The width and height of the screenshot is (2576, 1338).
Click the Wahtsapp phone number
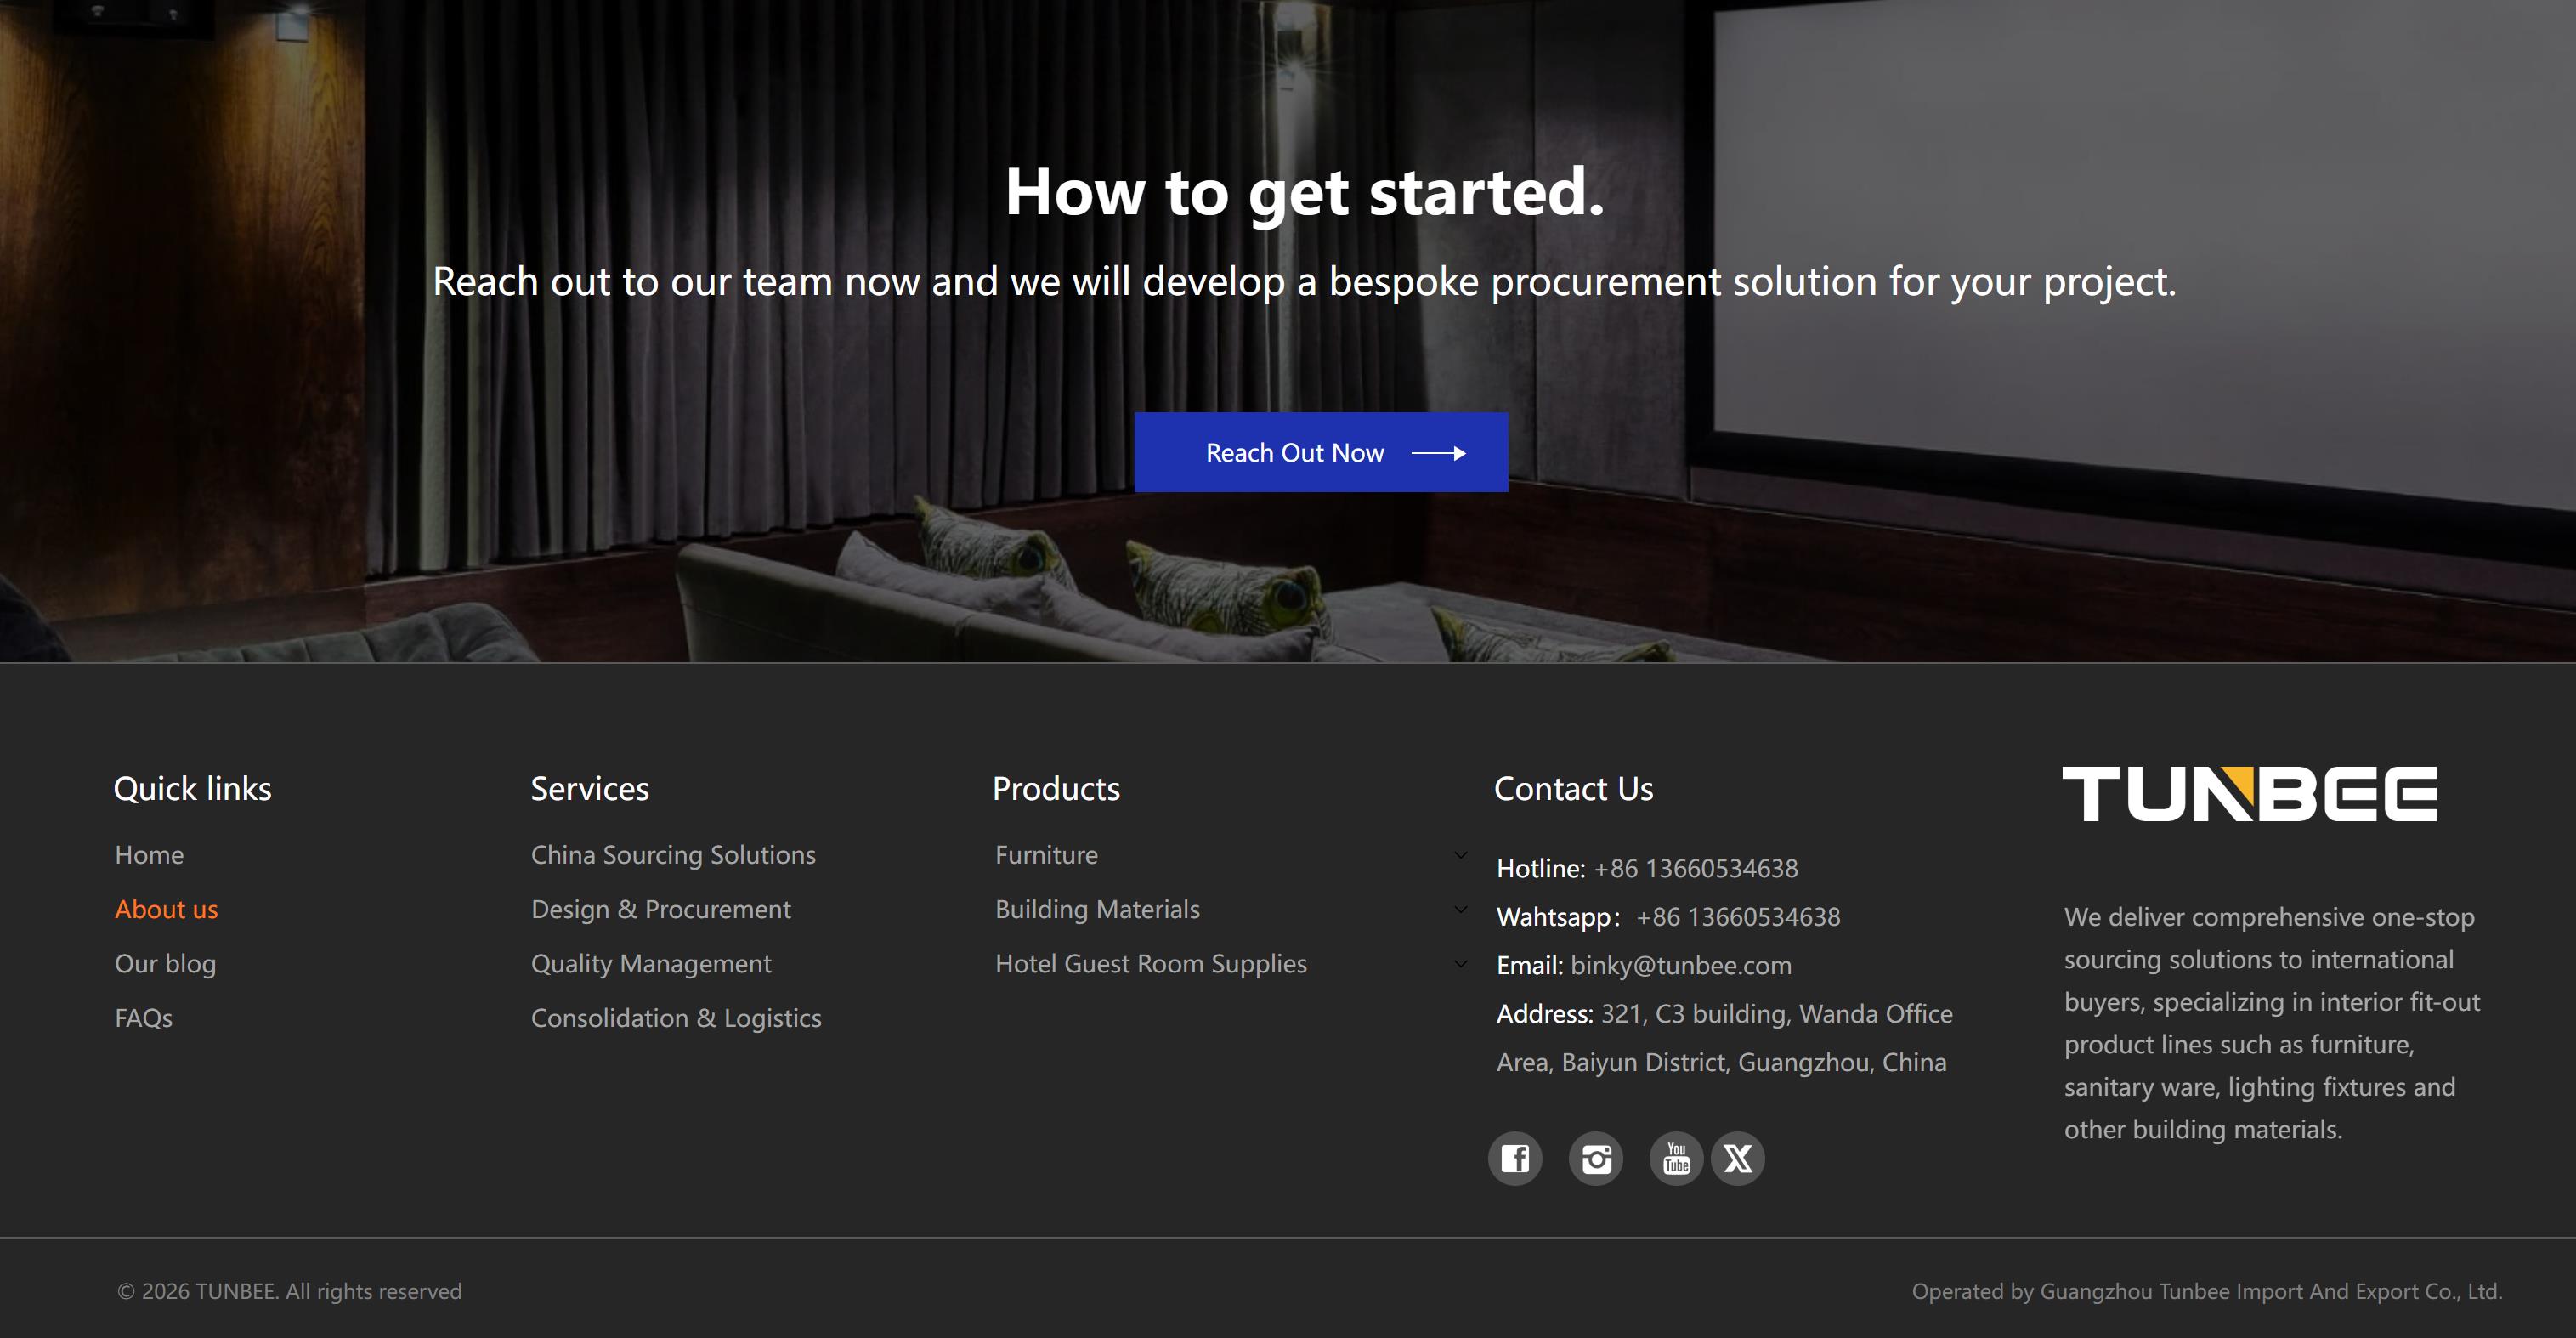pyautogui.click(x=1738, y=917)
